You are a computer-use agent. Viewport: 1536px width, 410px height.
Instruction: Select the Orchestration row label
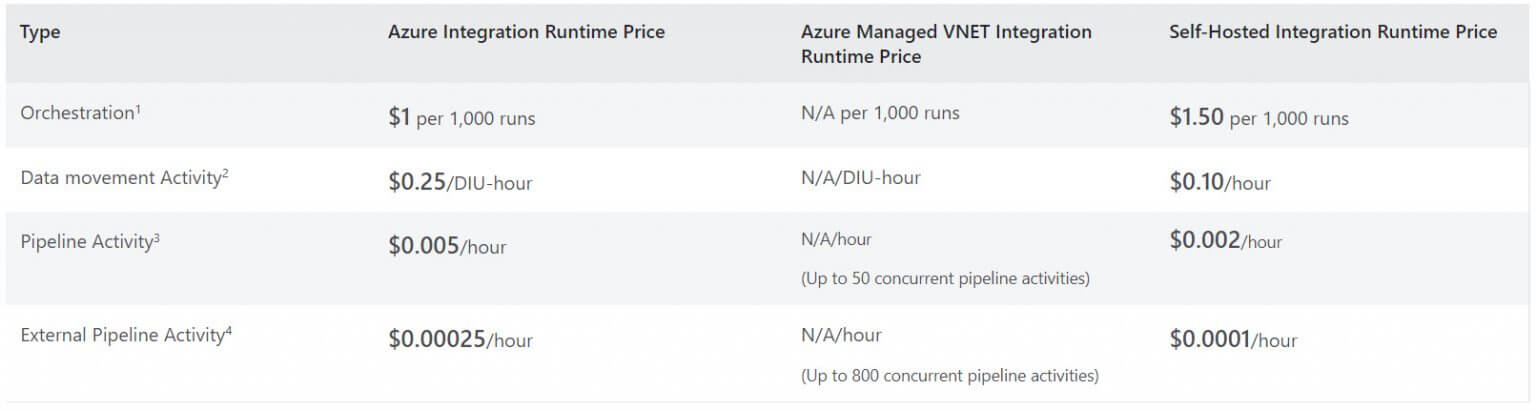[x=76, y=113]
